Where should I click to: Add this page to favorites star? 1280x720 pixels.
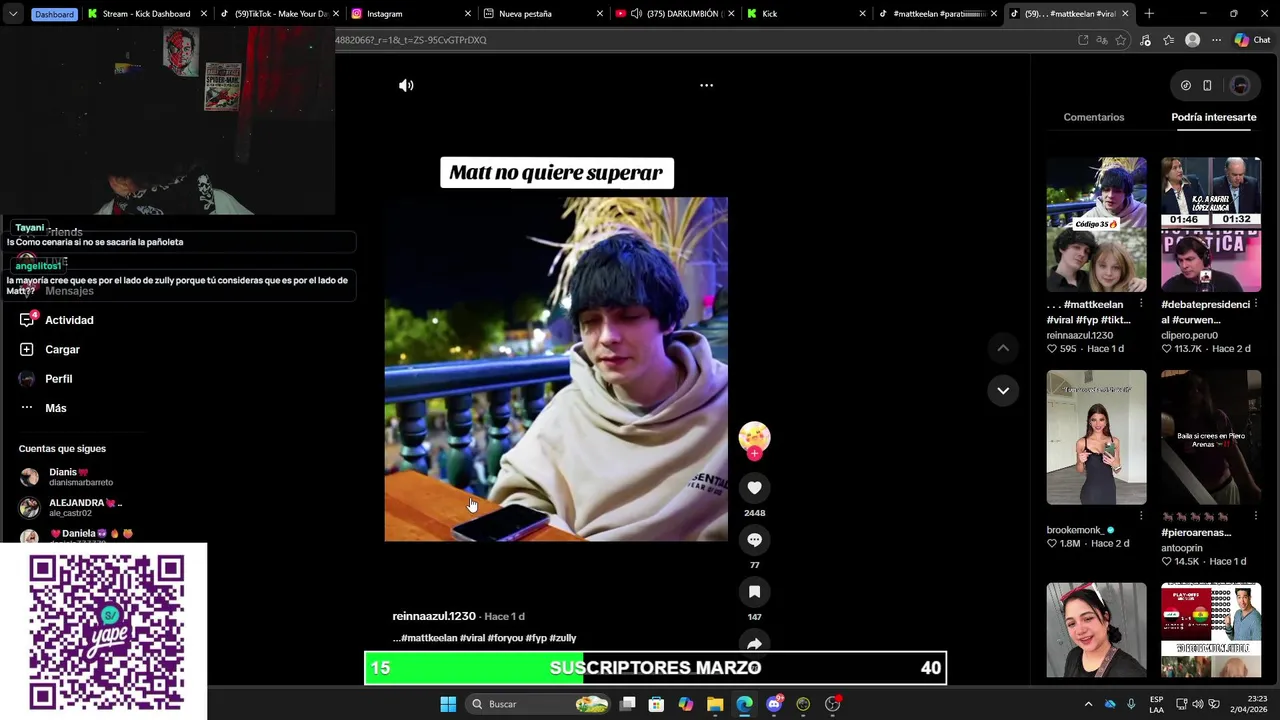[x=1121, y=40]
